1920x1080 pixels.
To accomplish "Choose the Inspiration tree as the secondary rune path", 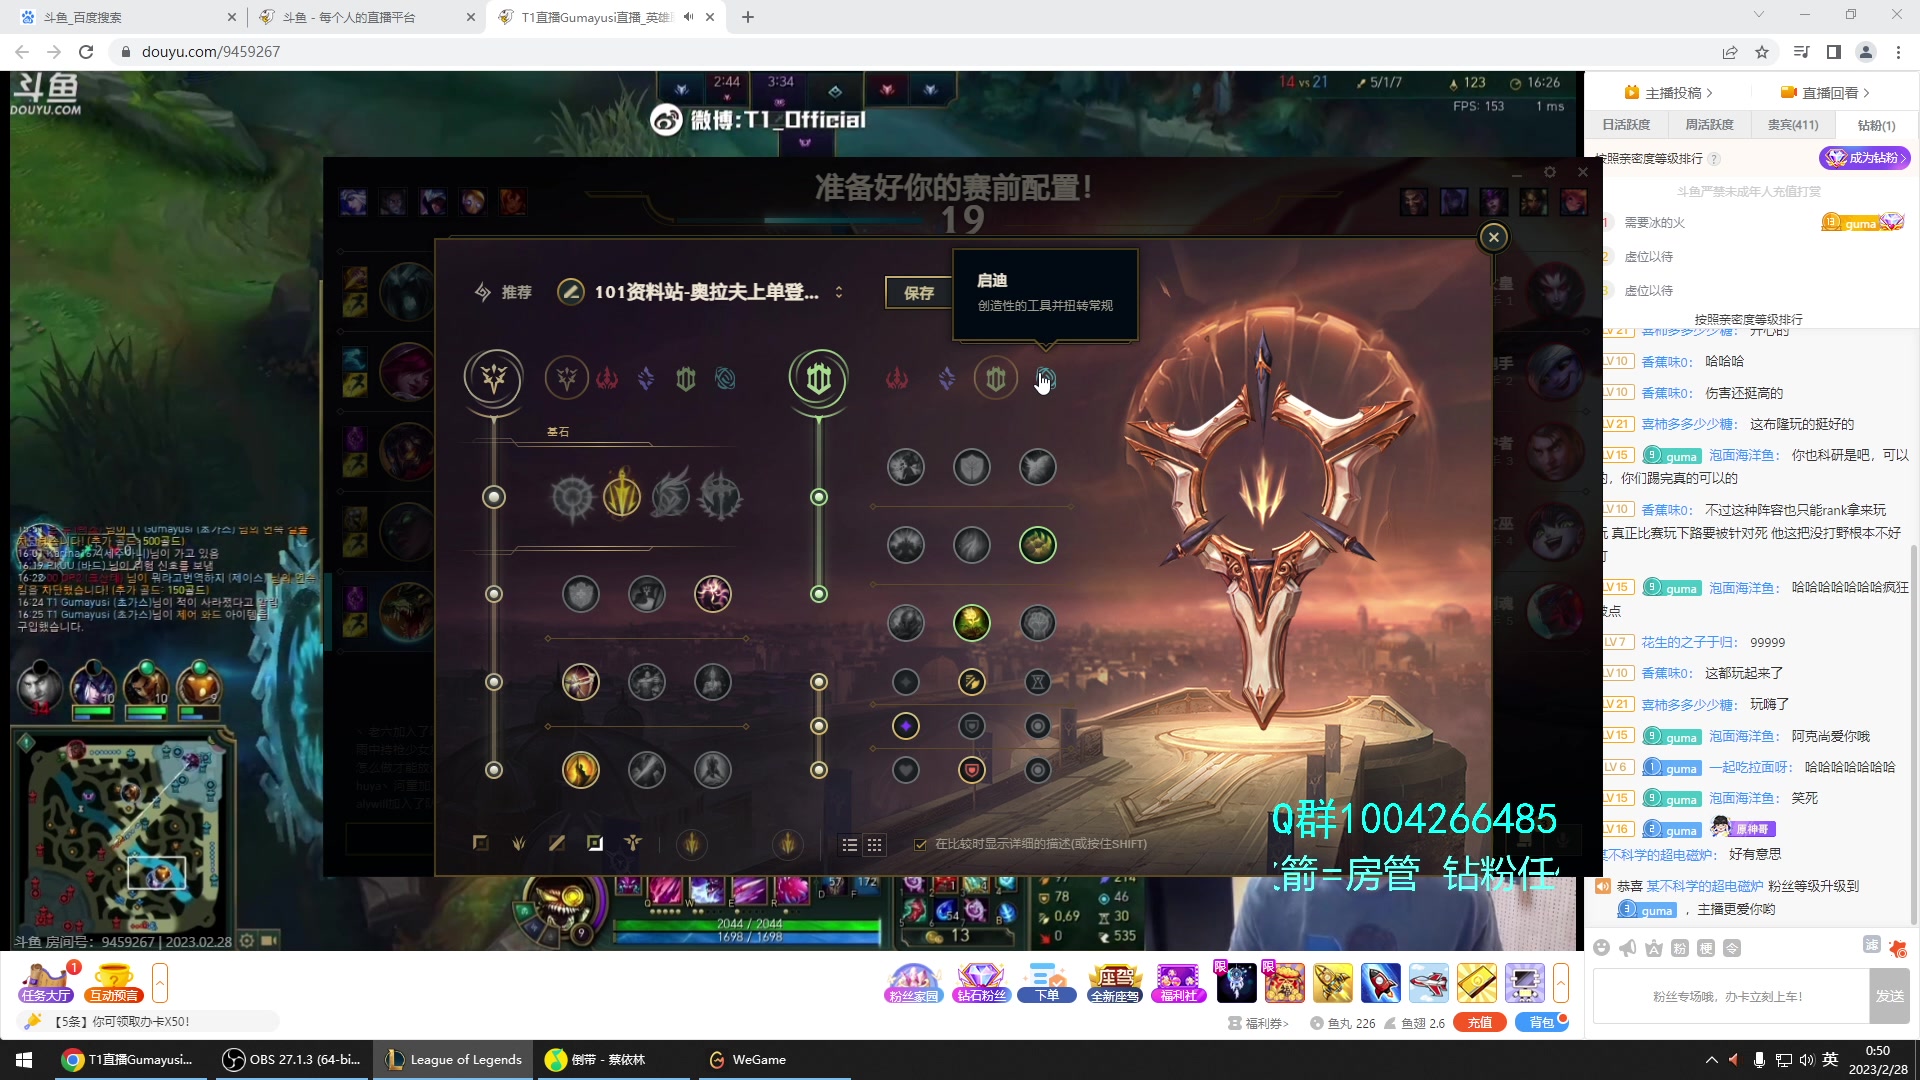I will (x=1045, y=378).
